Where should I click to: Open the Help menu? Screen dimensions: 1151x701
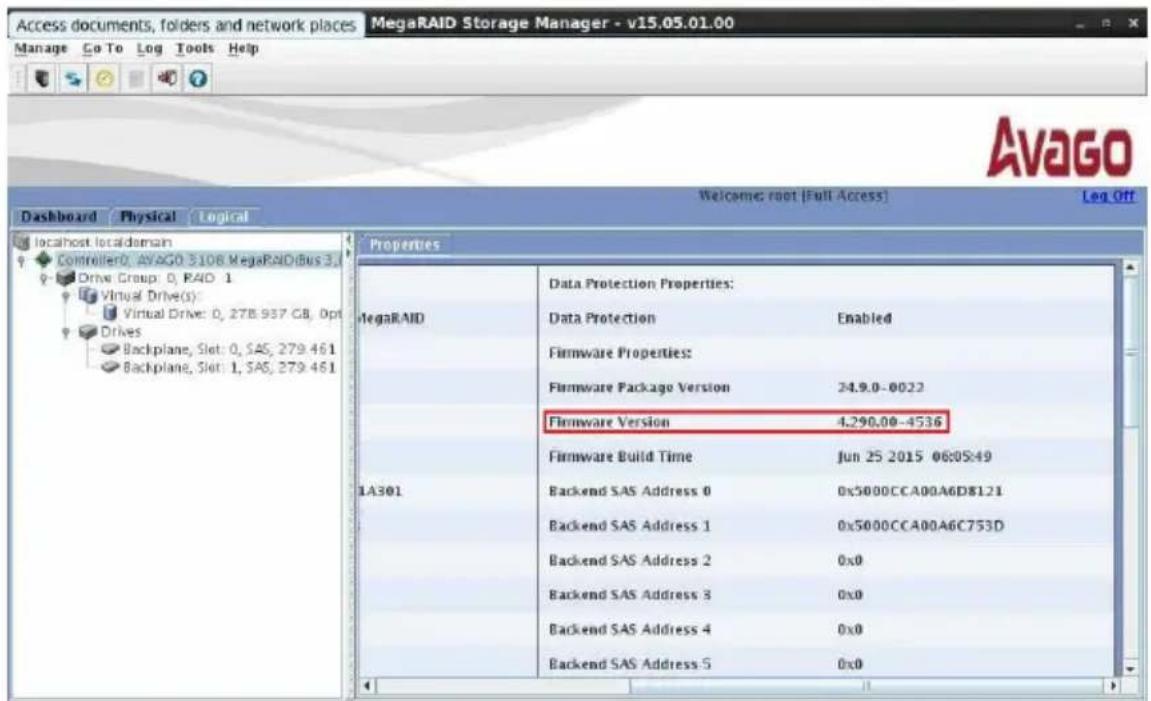(243, 48)
